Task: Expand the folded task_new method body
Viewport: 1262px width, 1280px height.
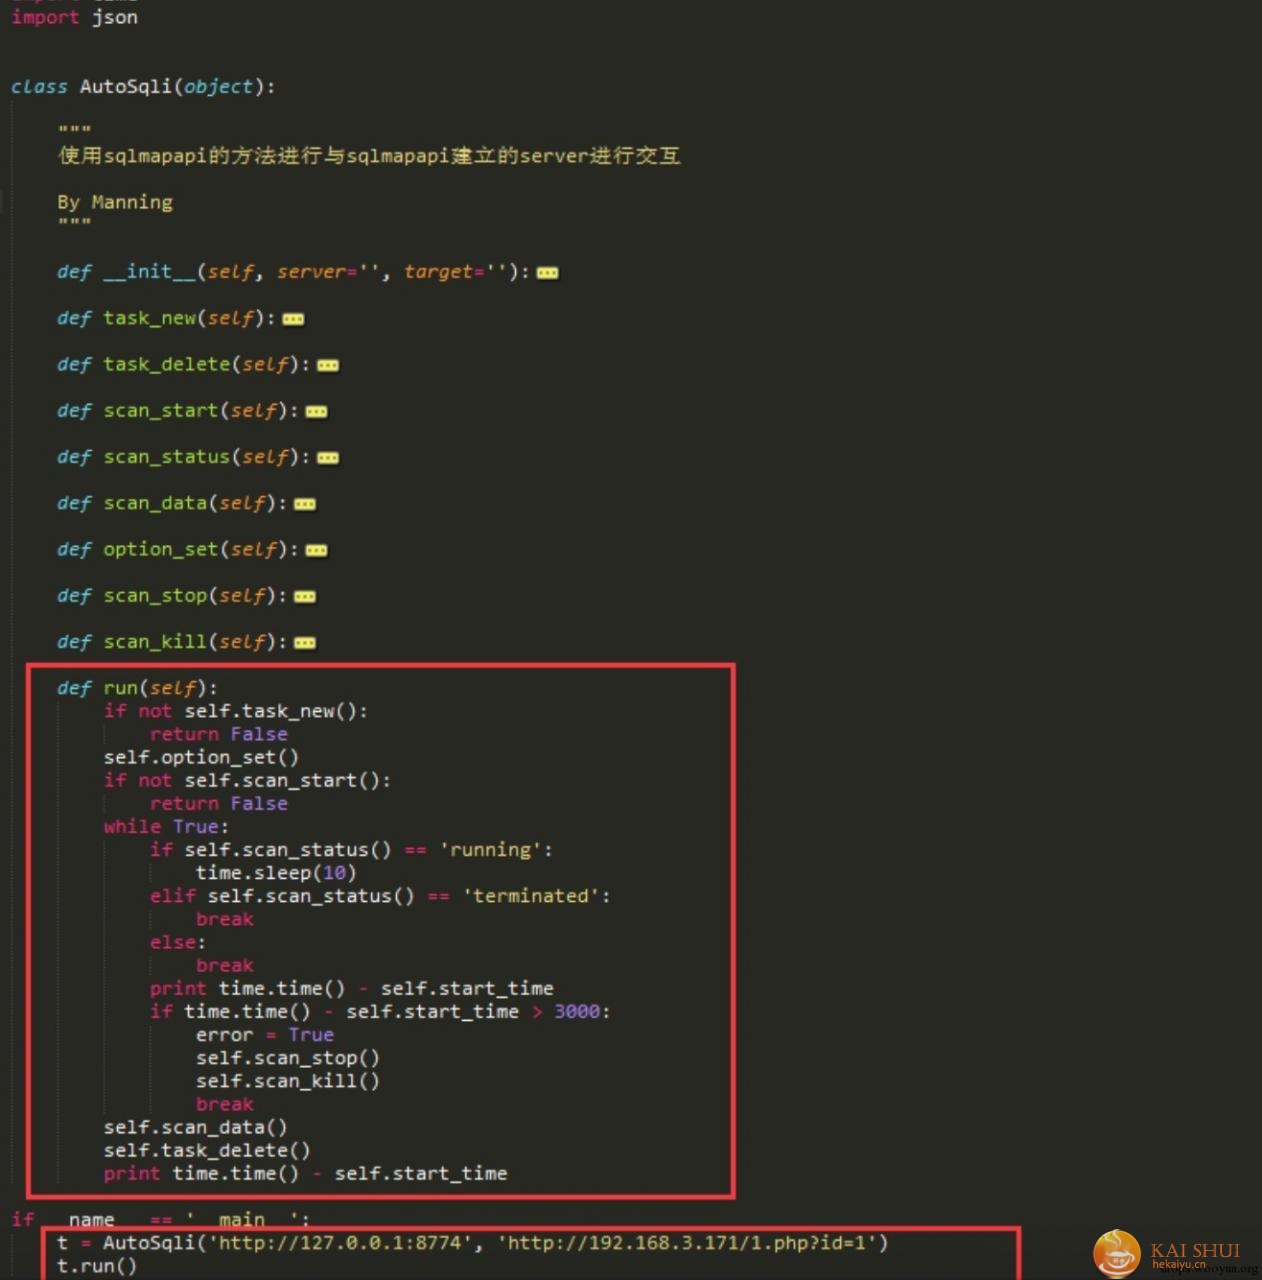Action: click(293, 319)
